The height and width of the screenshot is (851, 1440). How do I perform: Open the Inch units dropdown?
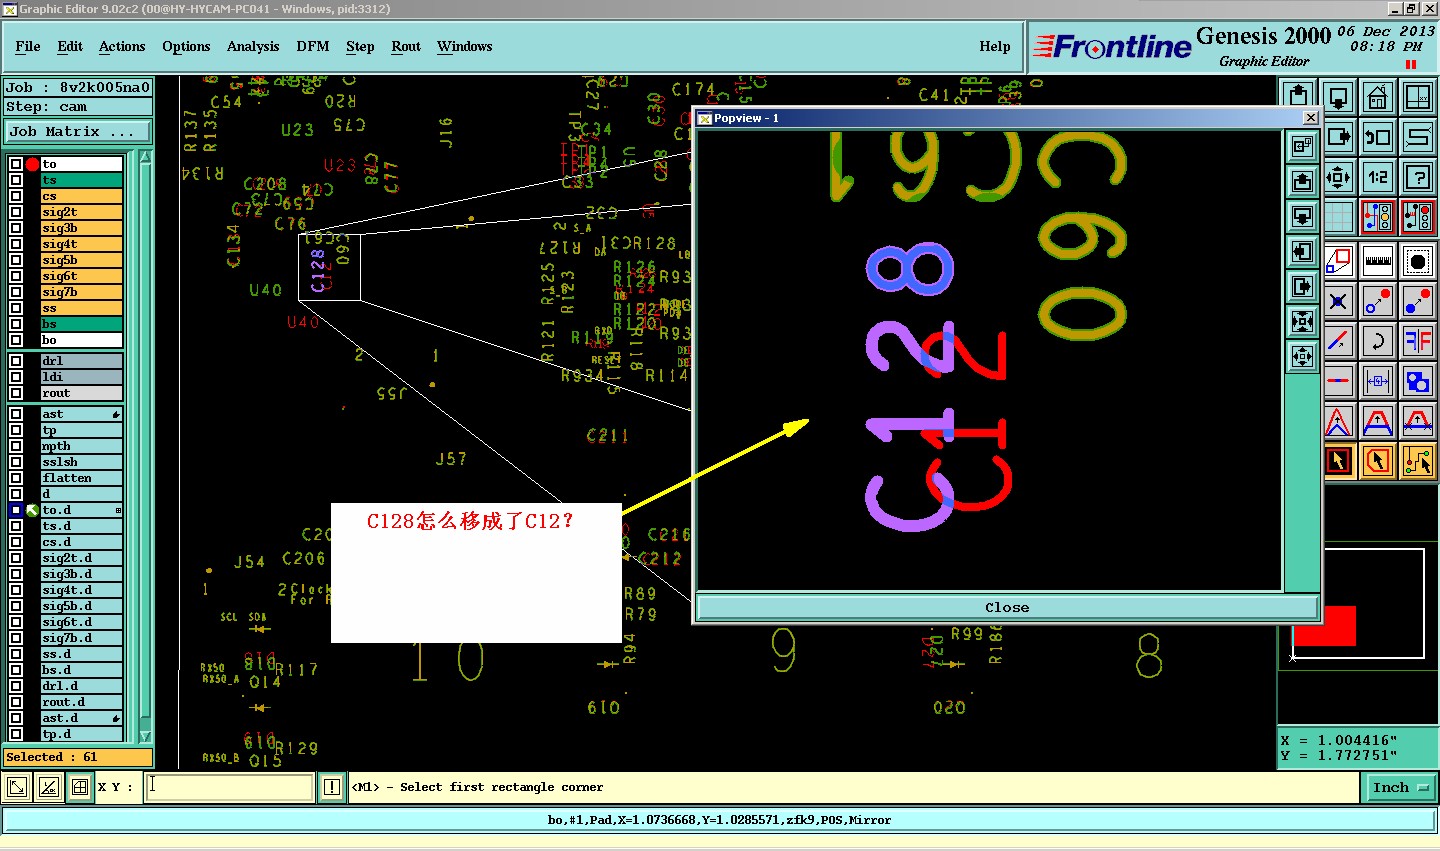click(x=1399, y=787)
